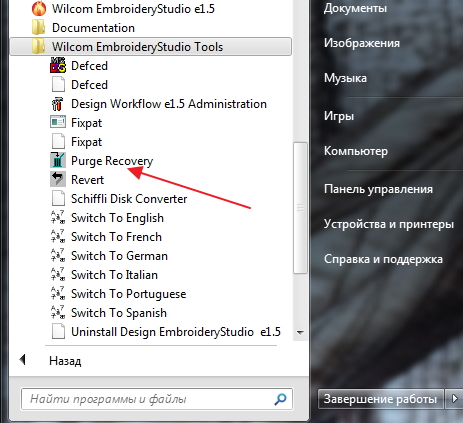Open Игры link
463x423 pixels.
(339, 116)
